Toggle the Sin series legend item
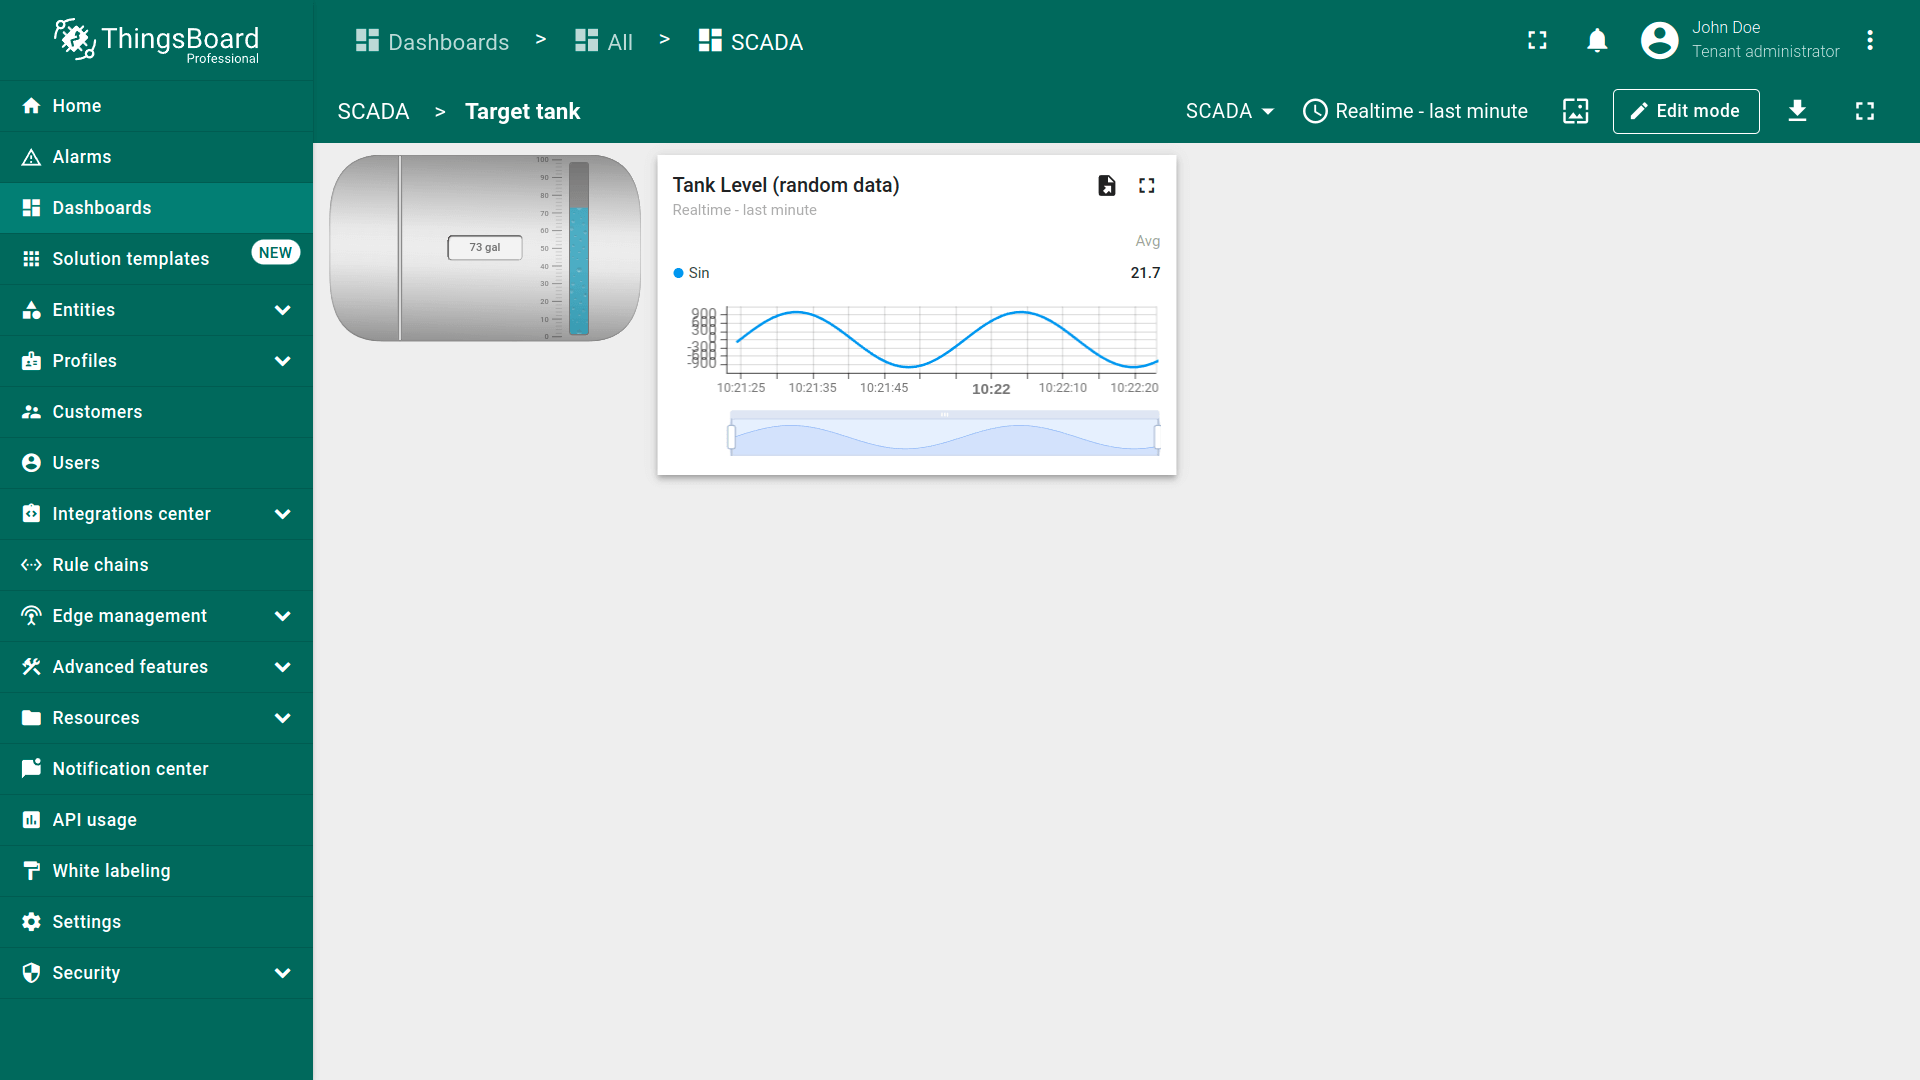The width and height of the screenshot is (1920, 1080). click(x=692, y=273)
